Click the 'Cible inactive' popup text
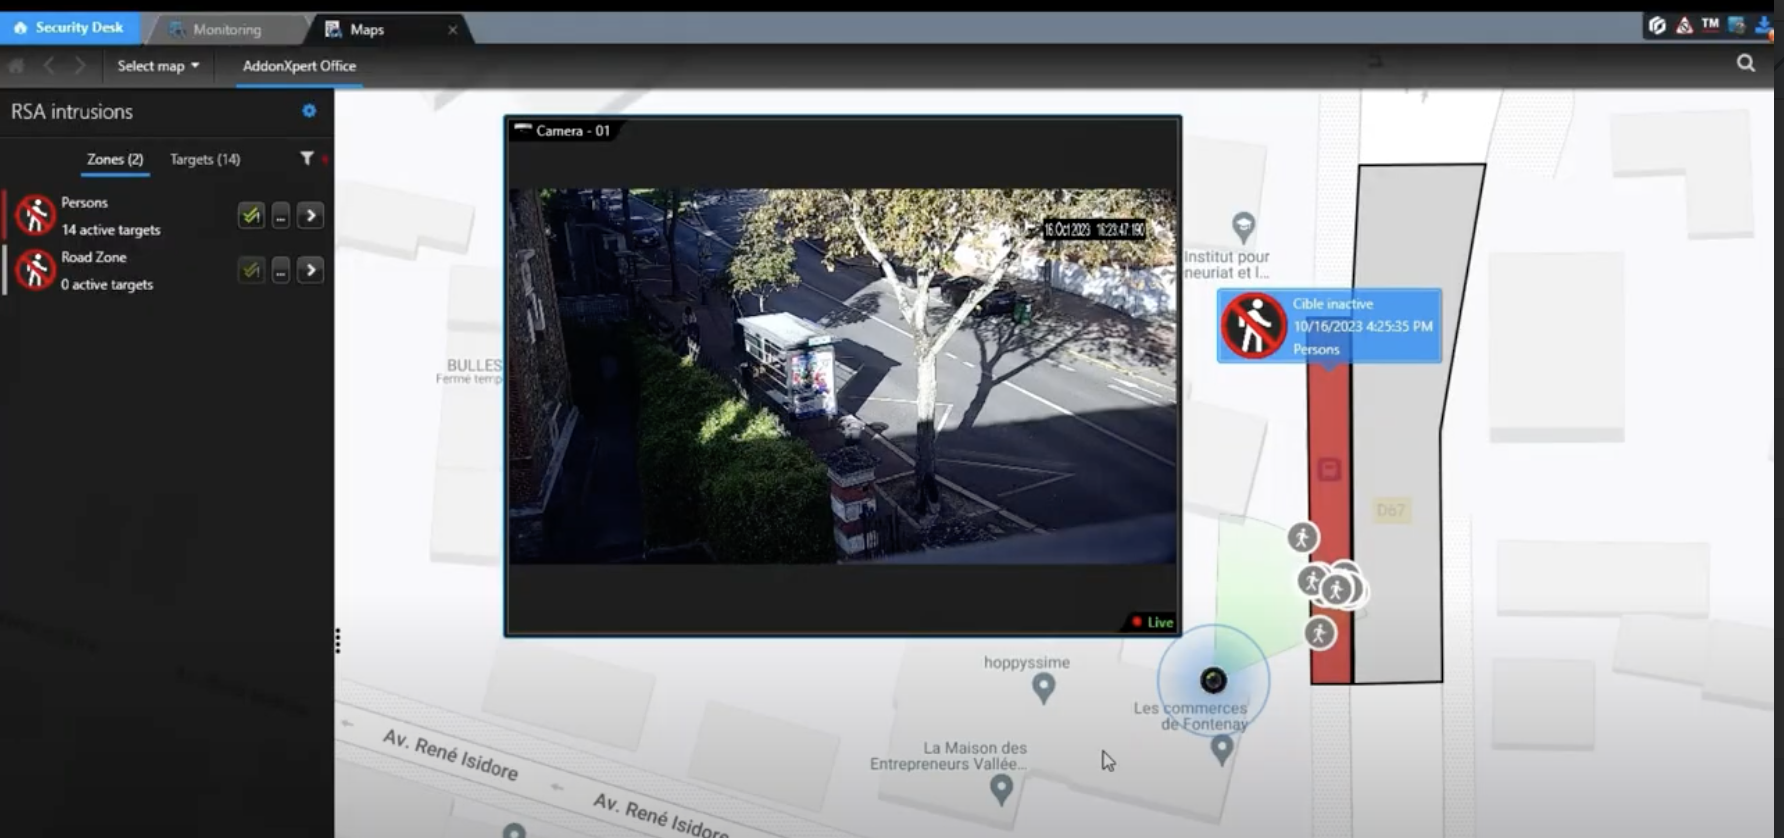 (1333, 304)
